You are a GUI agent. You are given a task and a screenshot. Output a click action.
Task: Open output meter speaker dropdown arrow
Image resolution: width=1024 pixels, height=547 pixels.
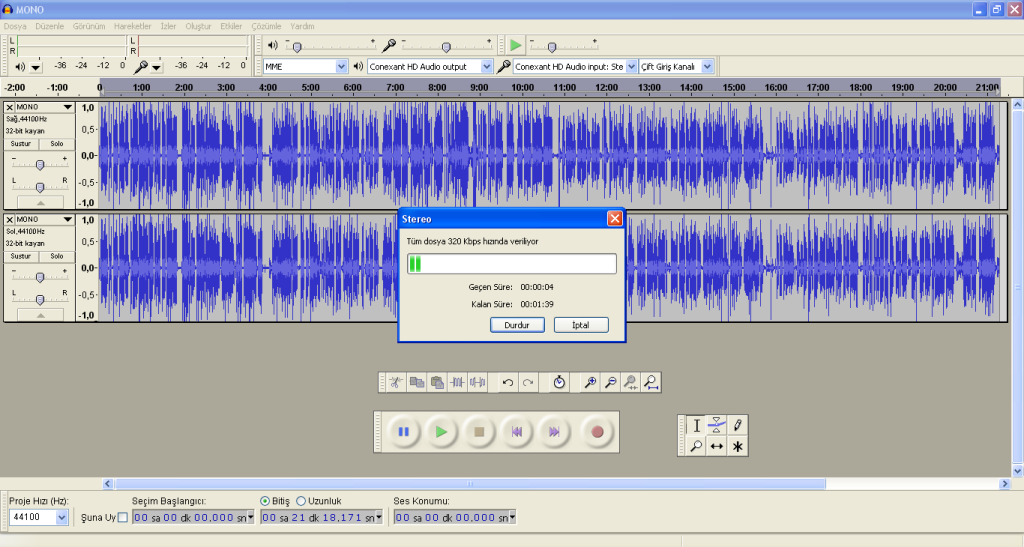click(36, 67)
